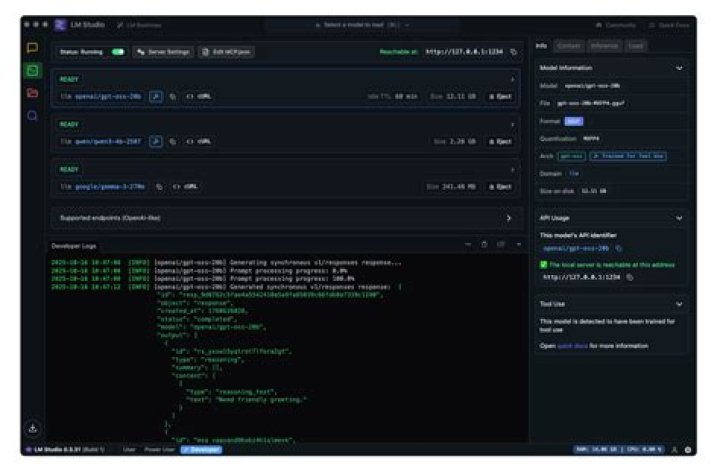Click the google/gemma-3-270m model name

[x=110, y=187]
